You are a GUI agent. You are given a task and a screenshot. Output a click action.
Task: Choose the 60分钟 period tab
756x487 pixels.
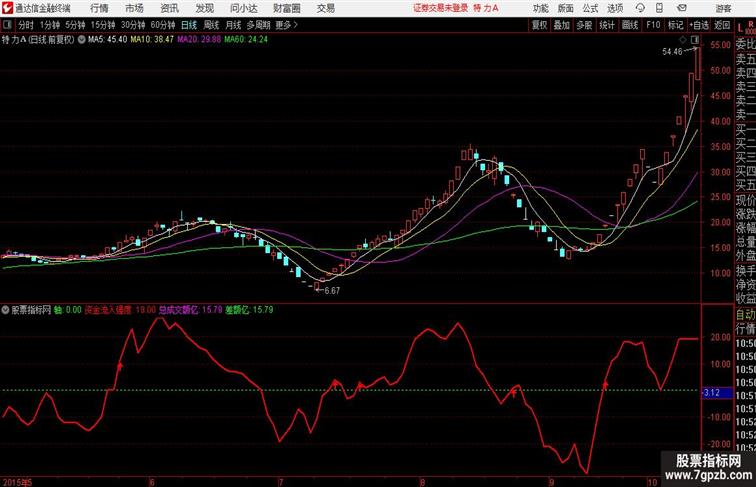(x=162, y=25)
